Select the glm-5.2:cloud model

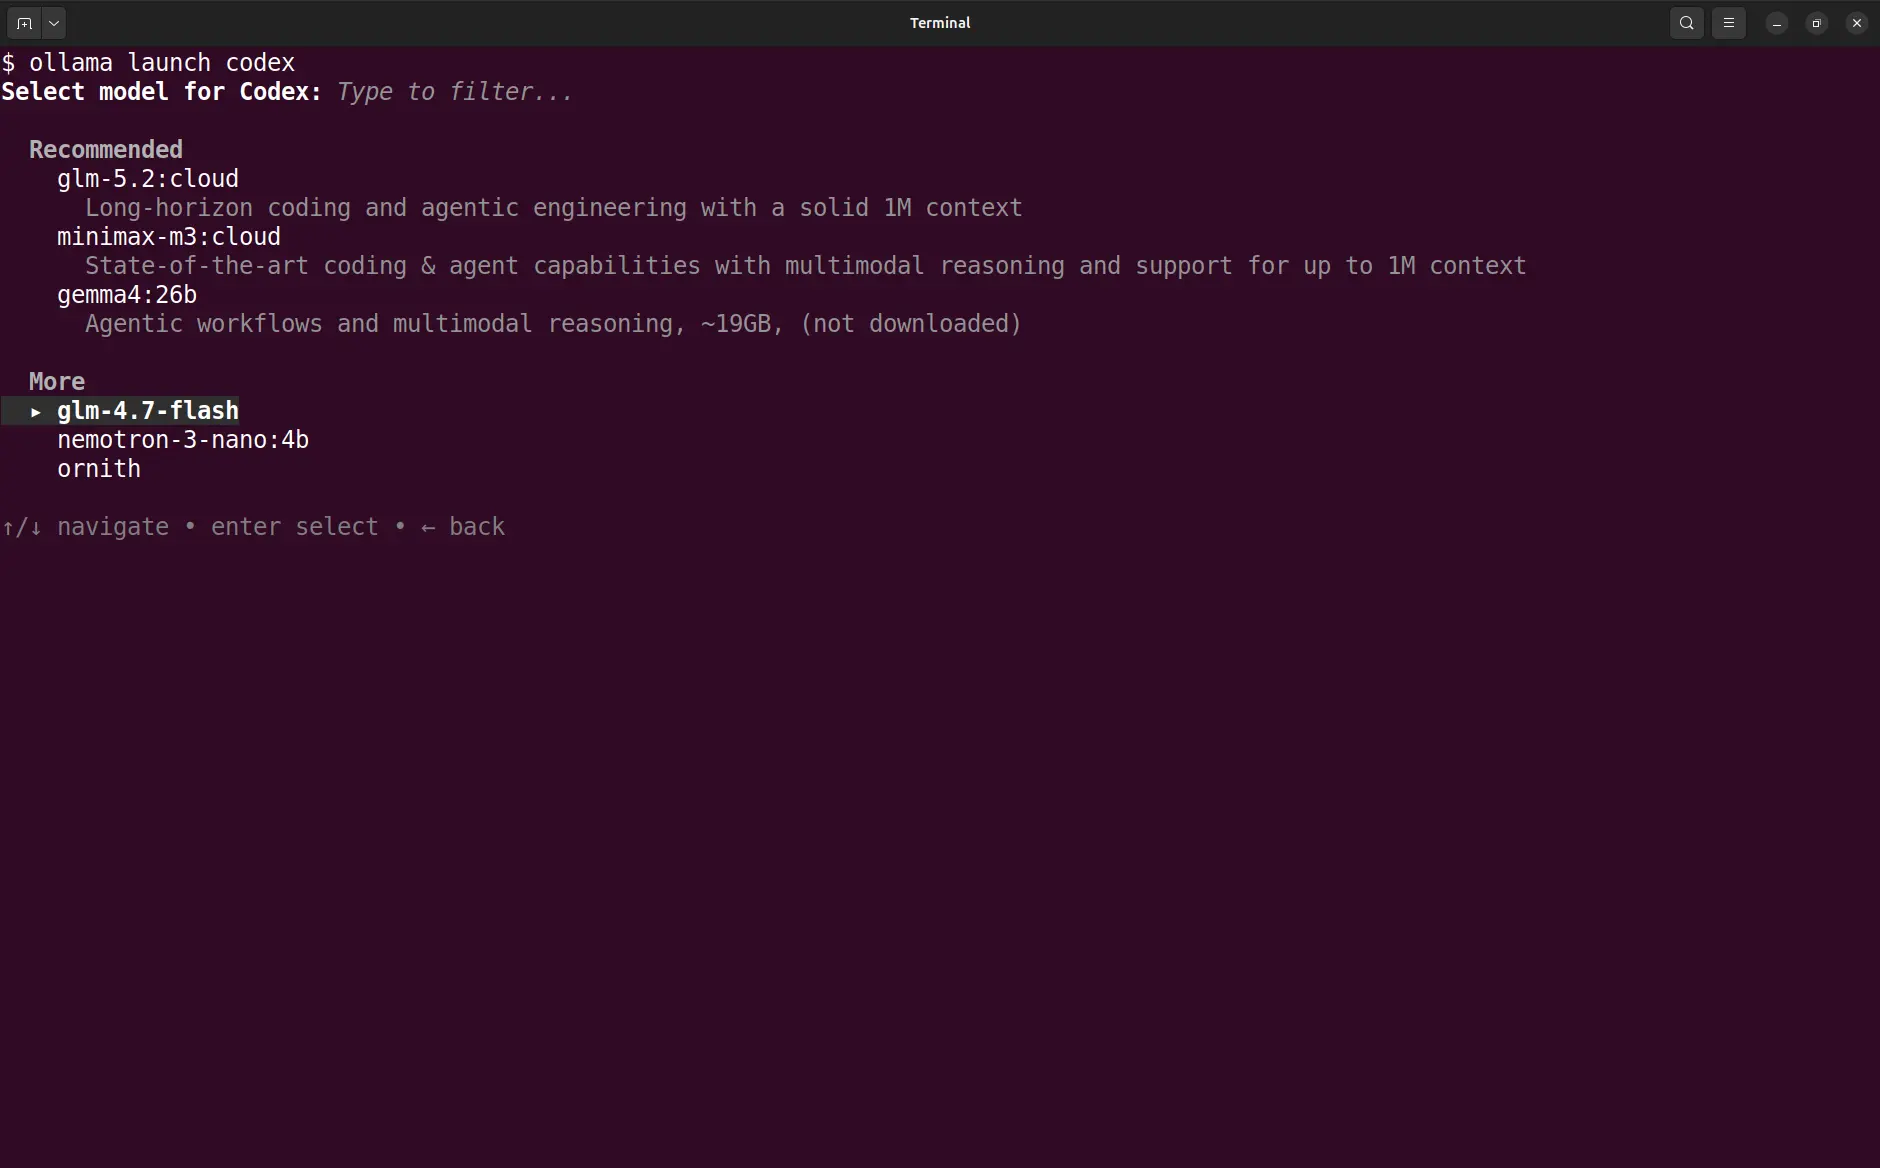click(148, 179)
